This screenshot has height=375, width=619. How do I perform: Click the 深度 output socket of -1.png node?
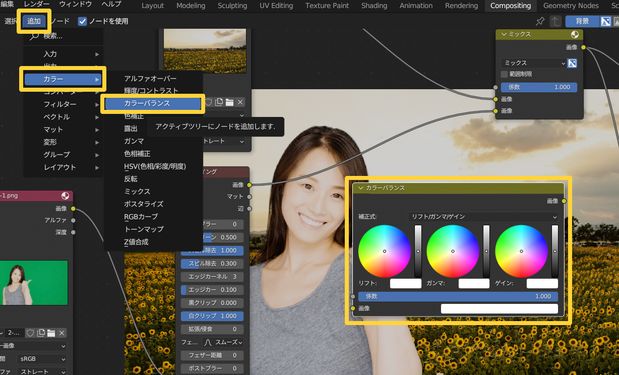point(73,232)
